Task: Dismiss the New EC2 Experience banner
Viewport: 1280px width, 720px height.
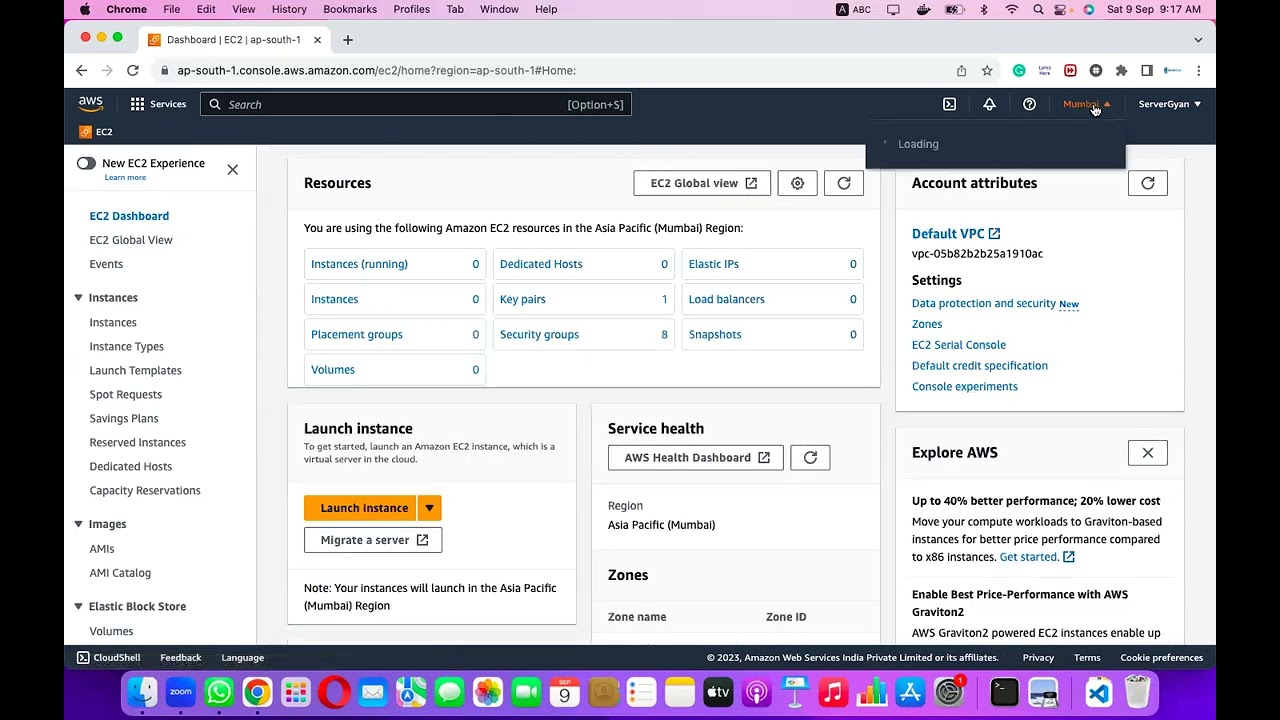Action: coord(233,170)
